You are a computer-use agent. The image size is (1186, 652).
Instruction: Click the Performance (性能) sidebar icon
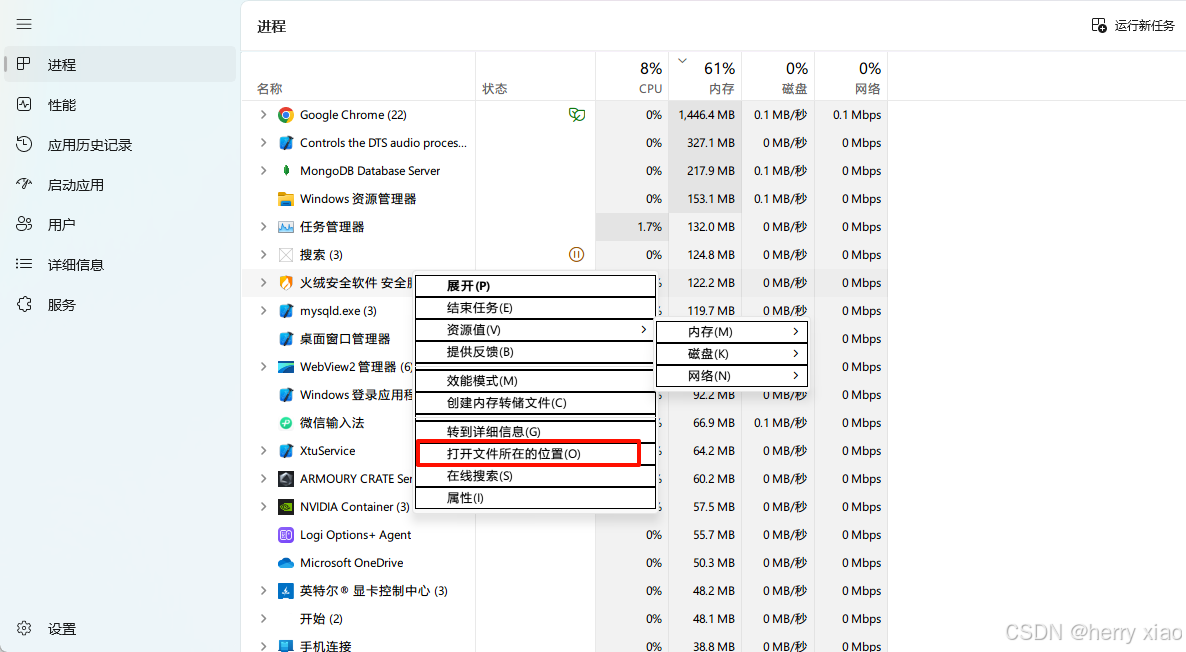[24, 104]
